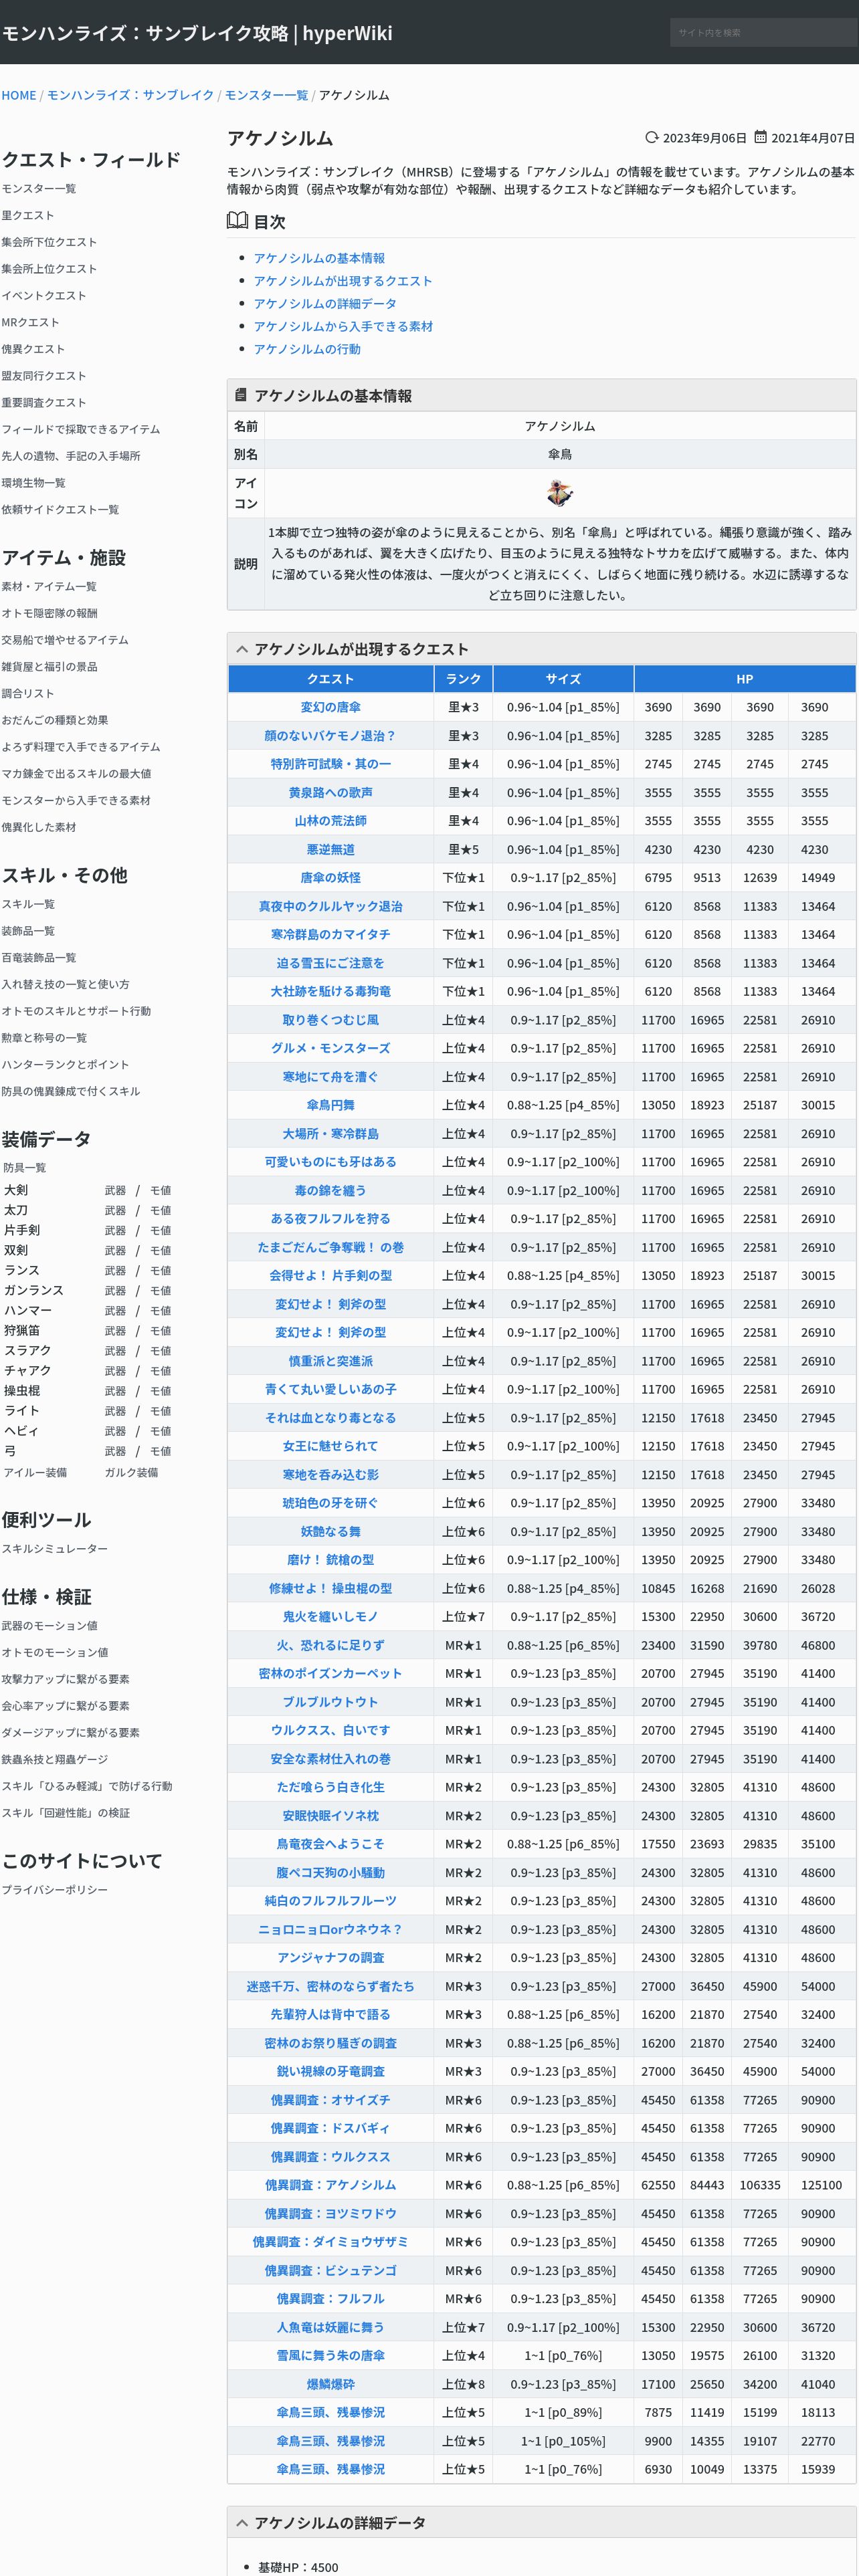Click the site search input field
The image size is (859, 2576).
point(763,32)
